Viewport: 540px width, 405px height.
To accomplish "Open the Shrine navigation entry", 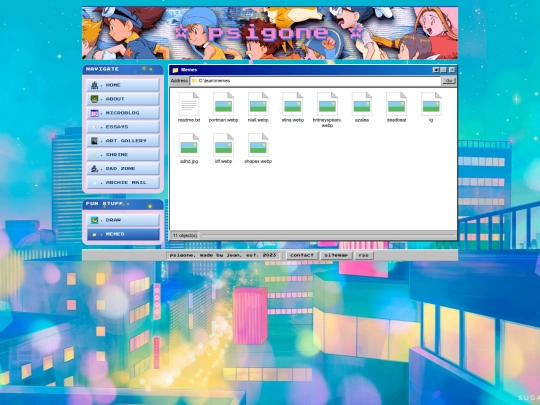I will 123,155.
